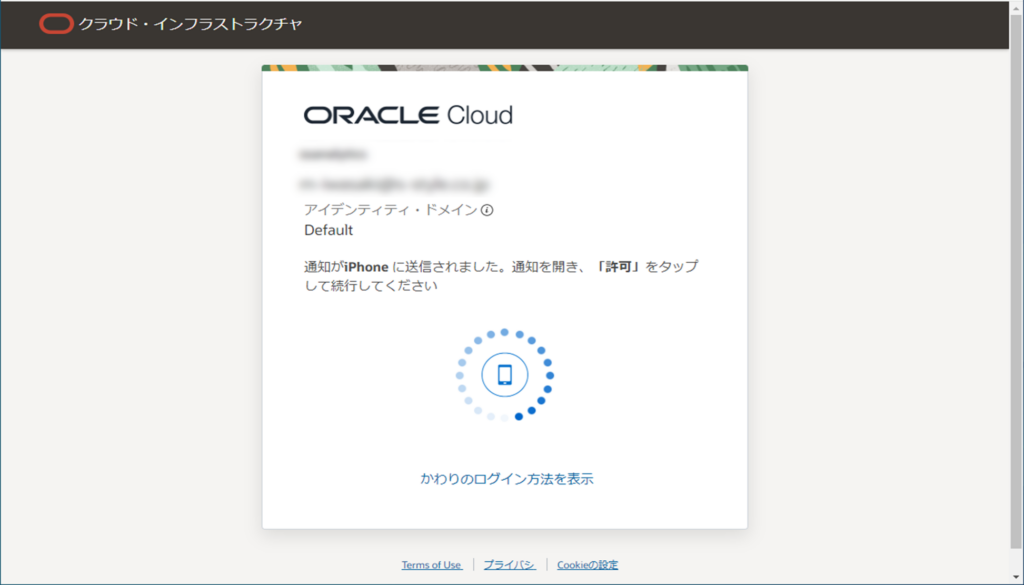Click the iPhone notification message text
1024x585 pixels.
click(501, 276)
